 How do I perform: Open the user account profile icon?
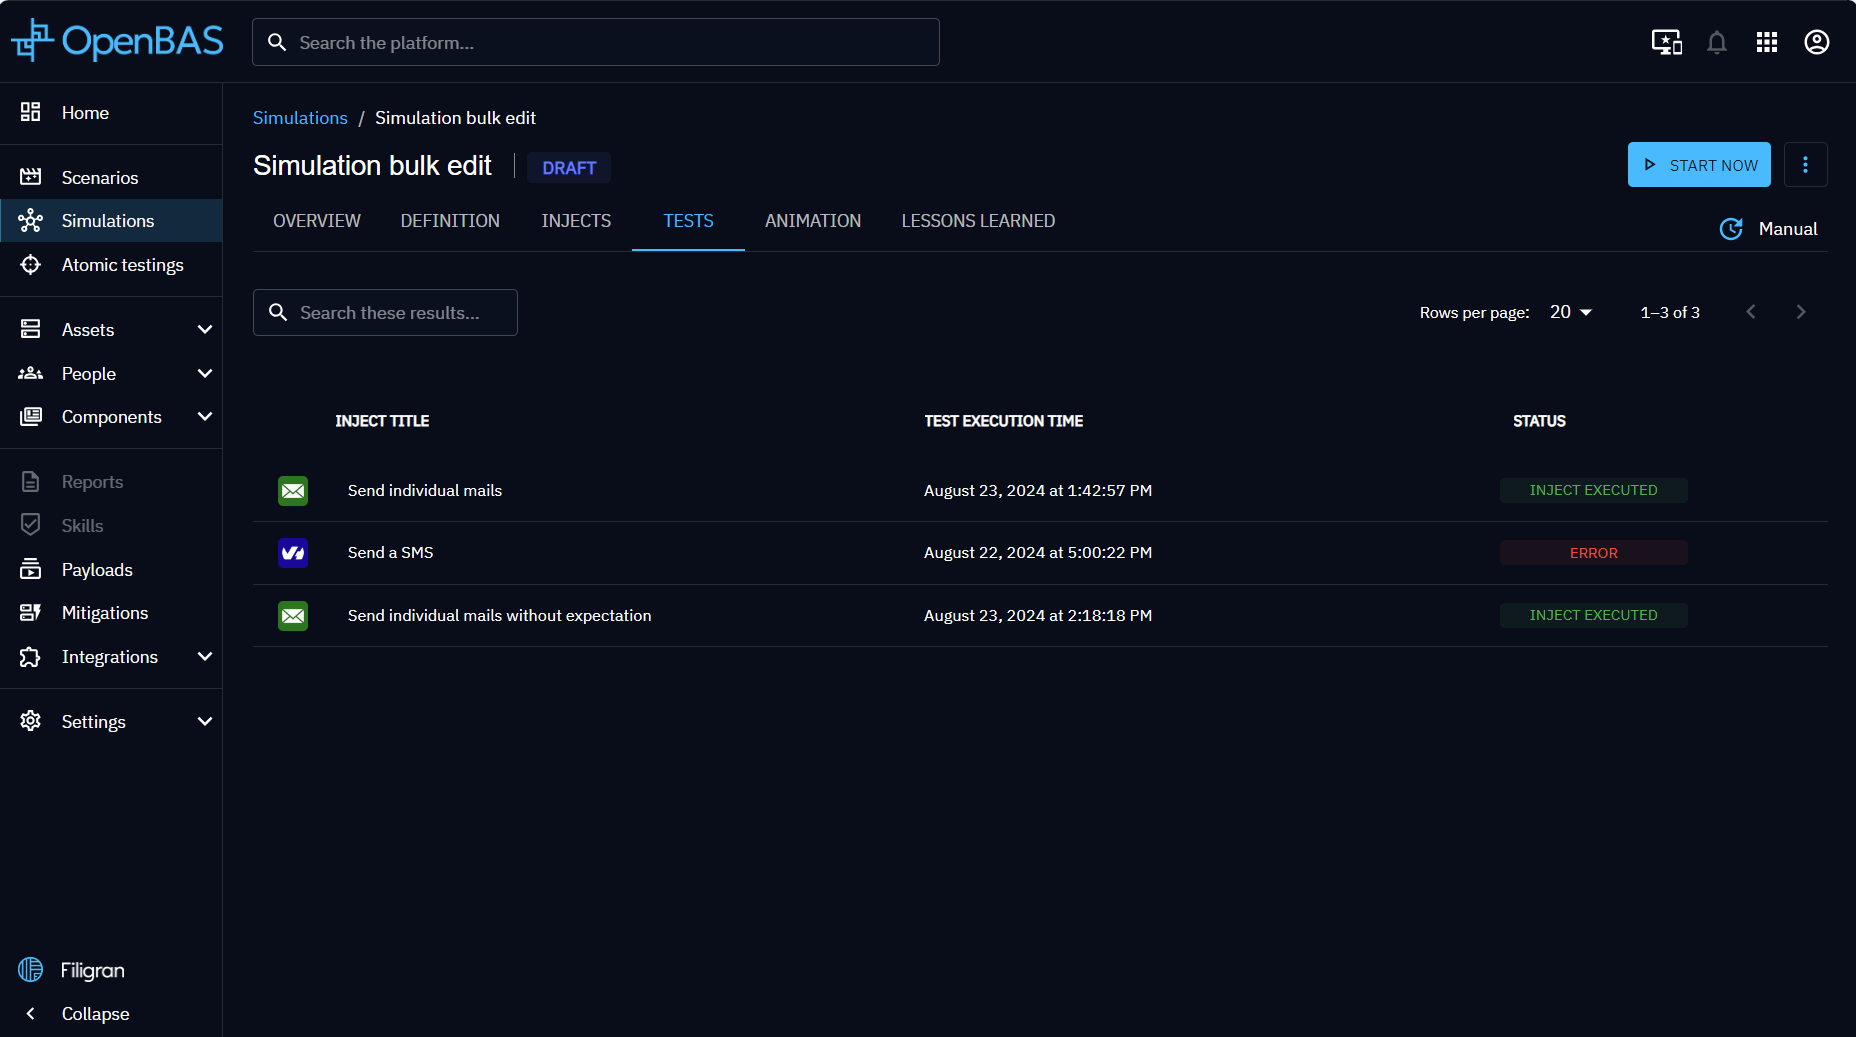(1816, 42)
